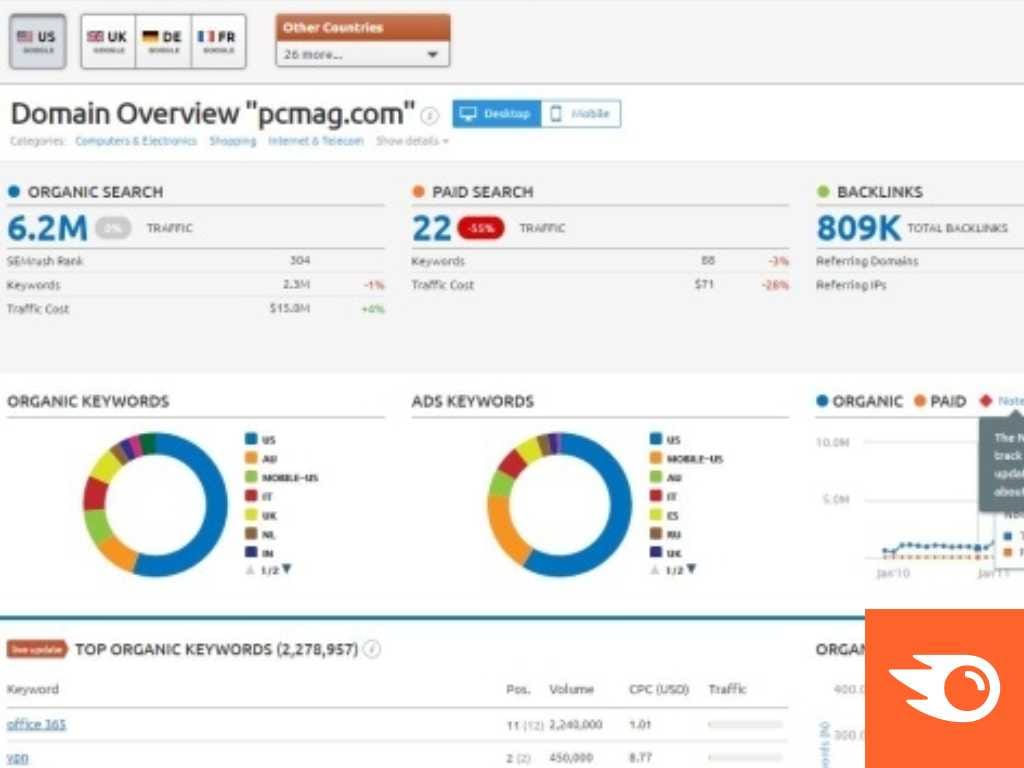
Task: Click the 6.2M organic traffic value
Action: point(47,228)
